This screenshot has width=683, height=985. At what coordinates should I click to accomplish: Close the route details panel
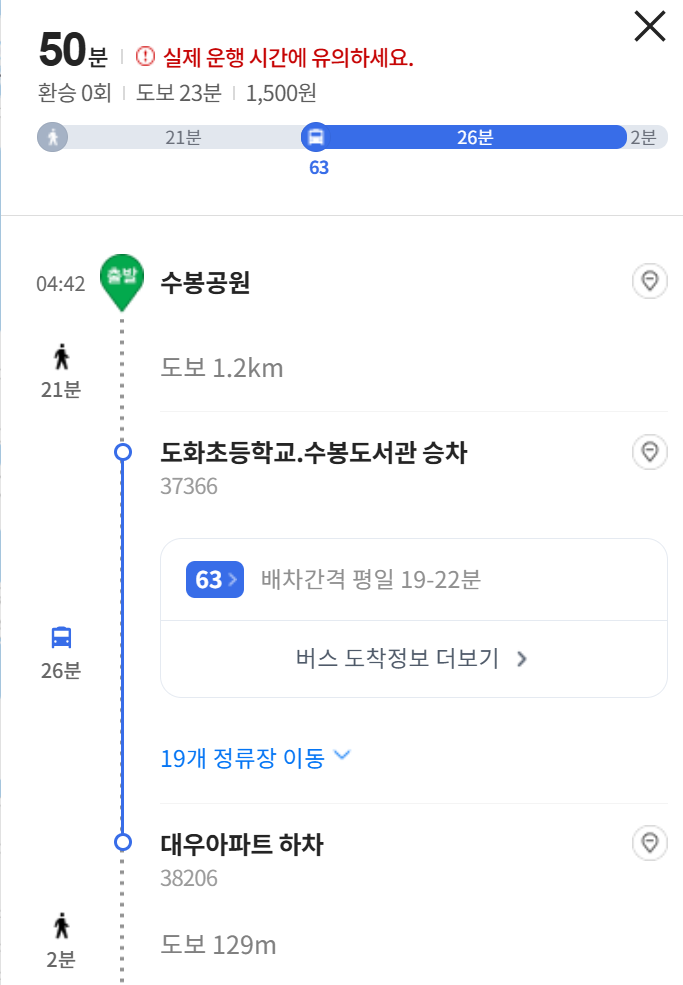650,27
